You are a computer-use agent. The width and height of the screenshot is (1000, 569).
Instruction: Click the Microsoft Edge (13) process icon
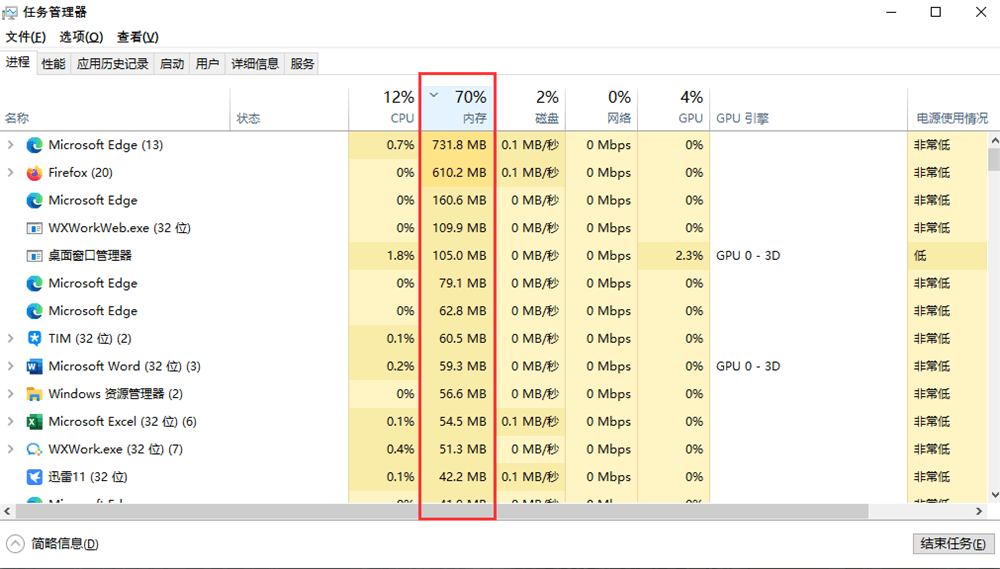[x=34, y=145]
